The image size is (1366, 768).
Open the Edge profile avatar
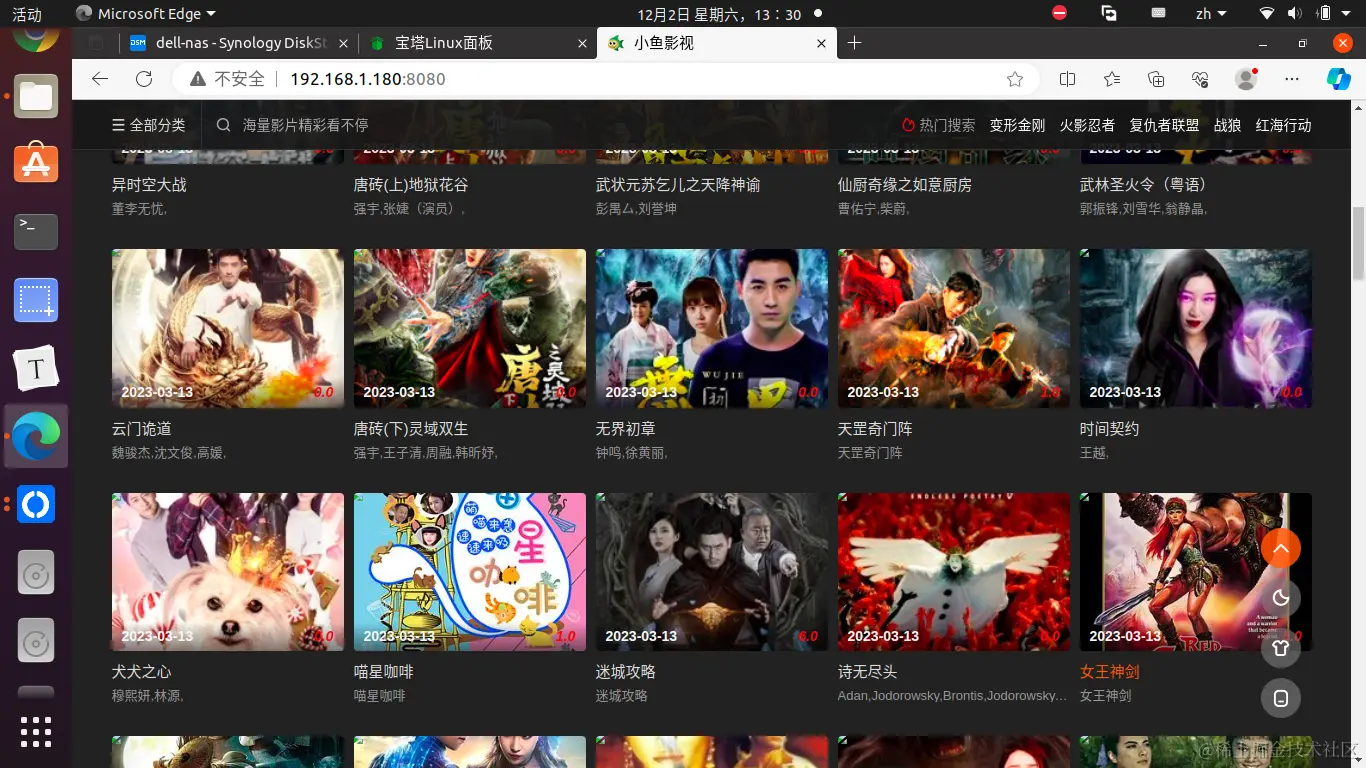pyautogui.click(x=1246, y=79)
